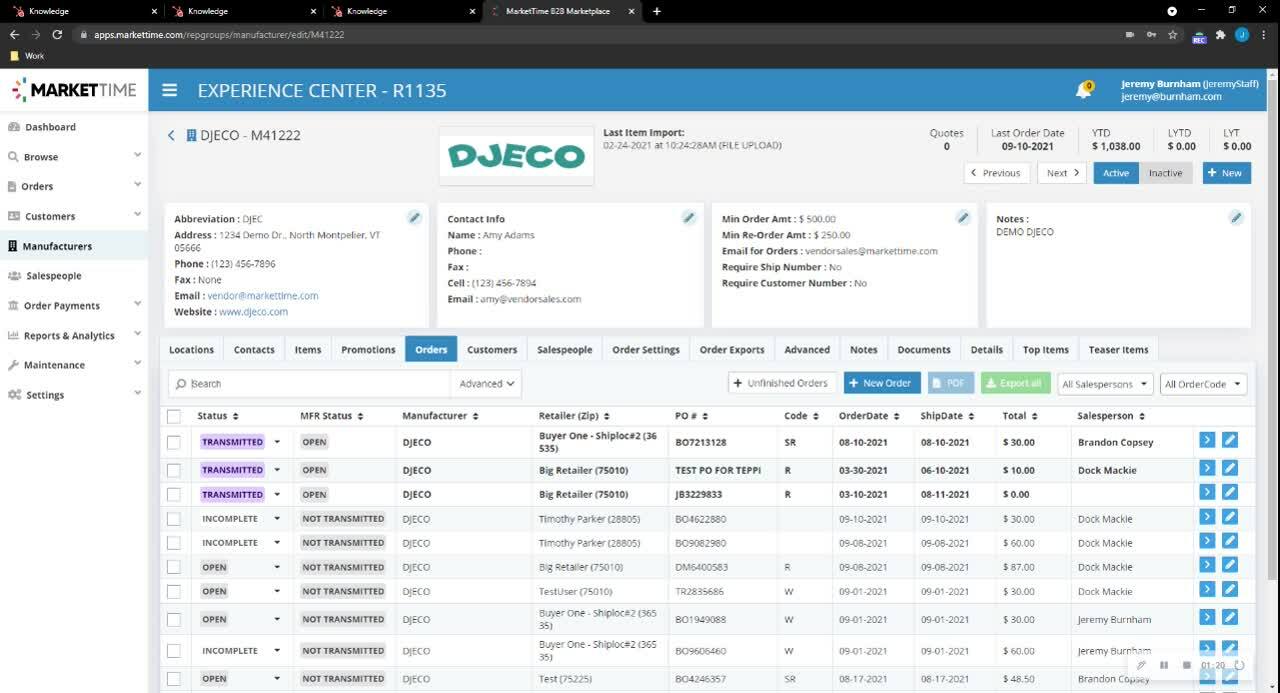Click the Unfinished Orders button
1280x693 pixels.
(x=782, y=383)
